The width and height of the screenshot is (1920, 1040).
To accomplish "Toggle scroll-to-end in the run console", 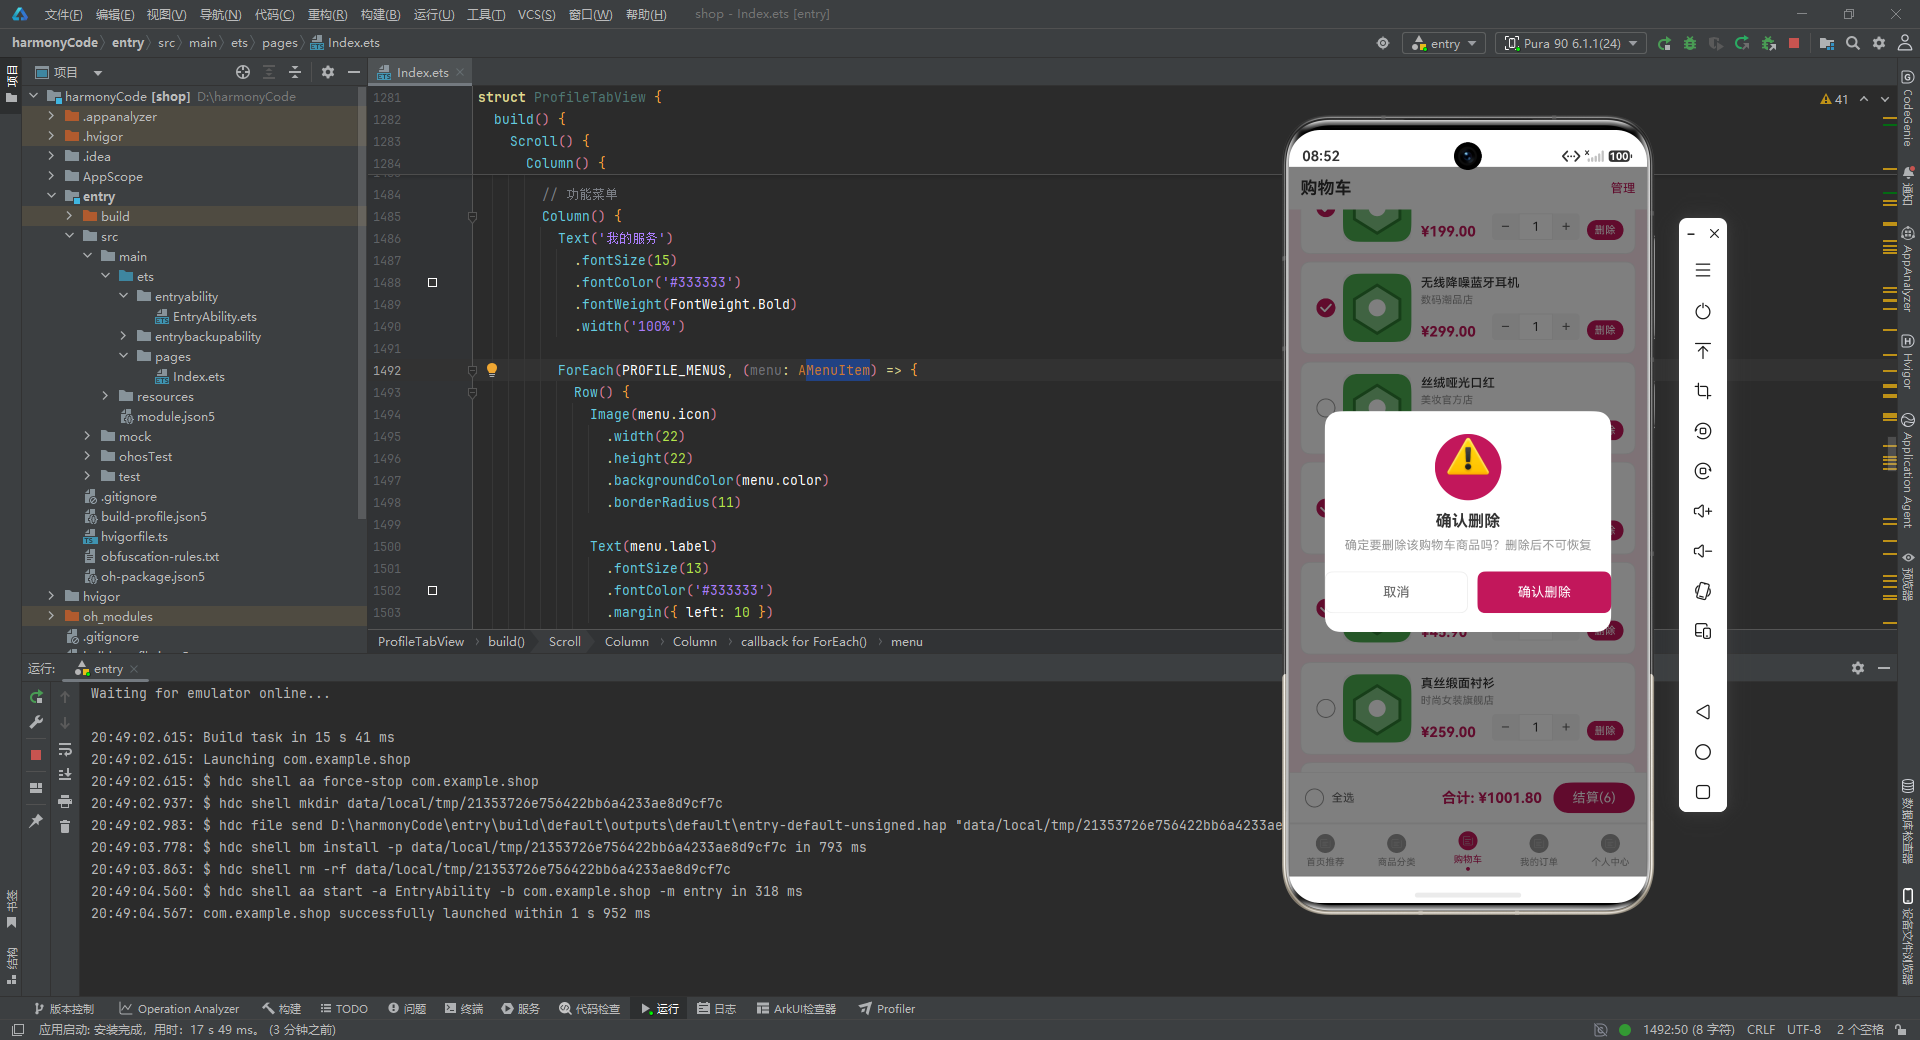I will [65, 775].
